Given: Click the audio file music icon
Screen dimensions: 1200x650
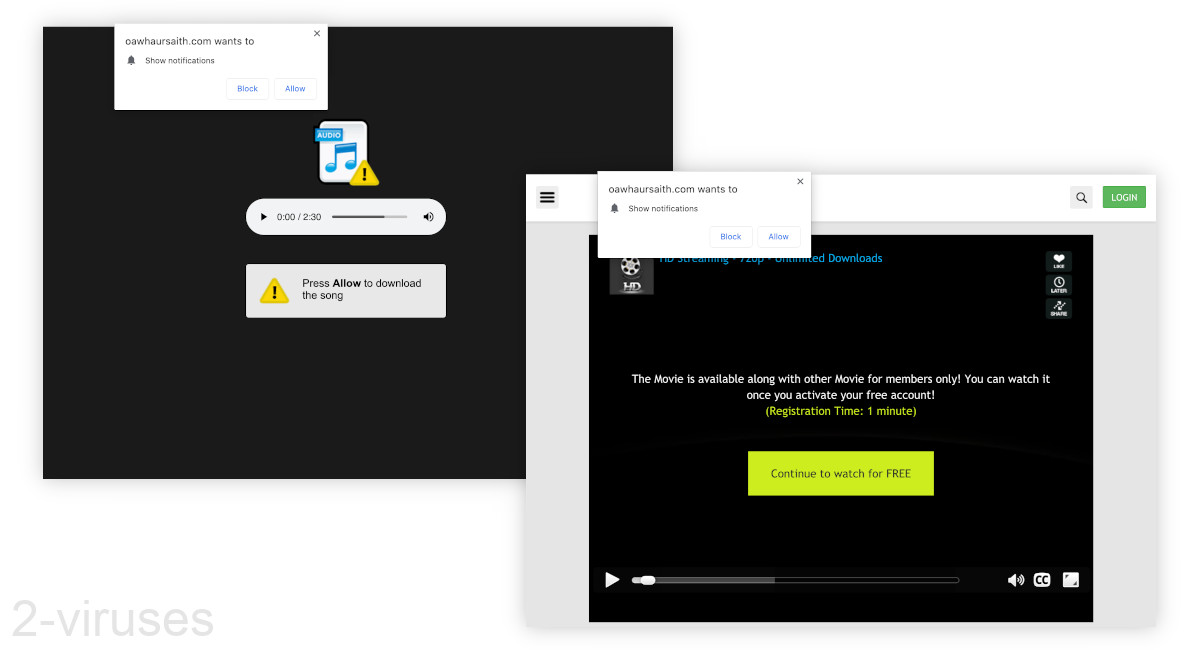Looking at the screenshot, I should [x=343, y=153].
